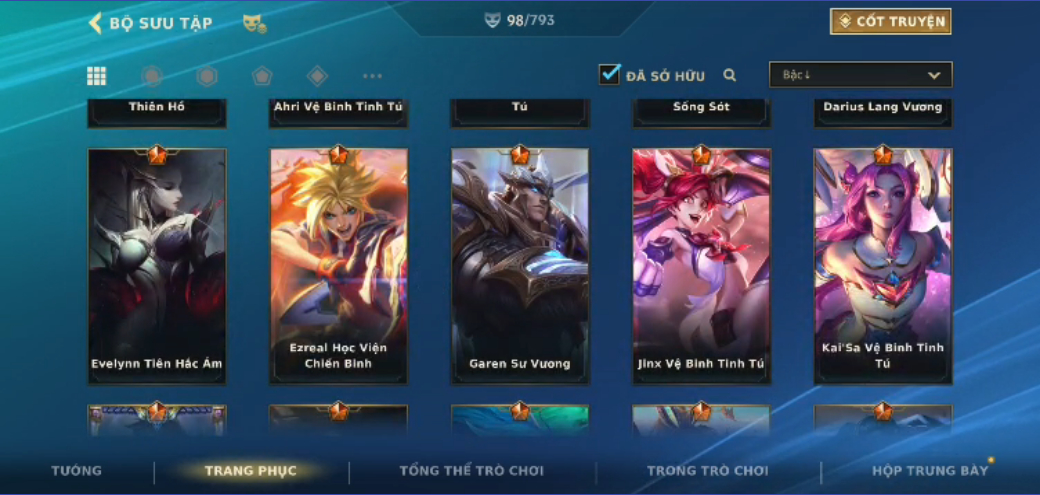Image resolution: width=1040 pixels, height=495 pixels.
Task: Click the dropdown chevron of the sort box
Action: click(934, 76)
